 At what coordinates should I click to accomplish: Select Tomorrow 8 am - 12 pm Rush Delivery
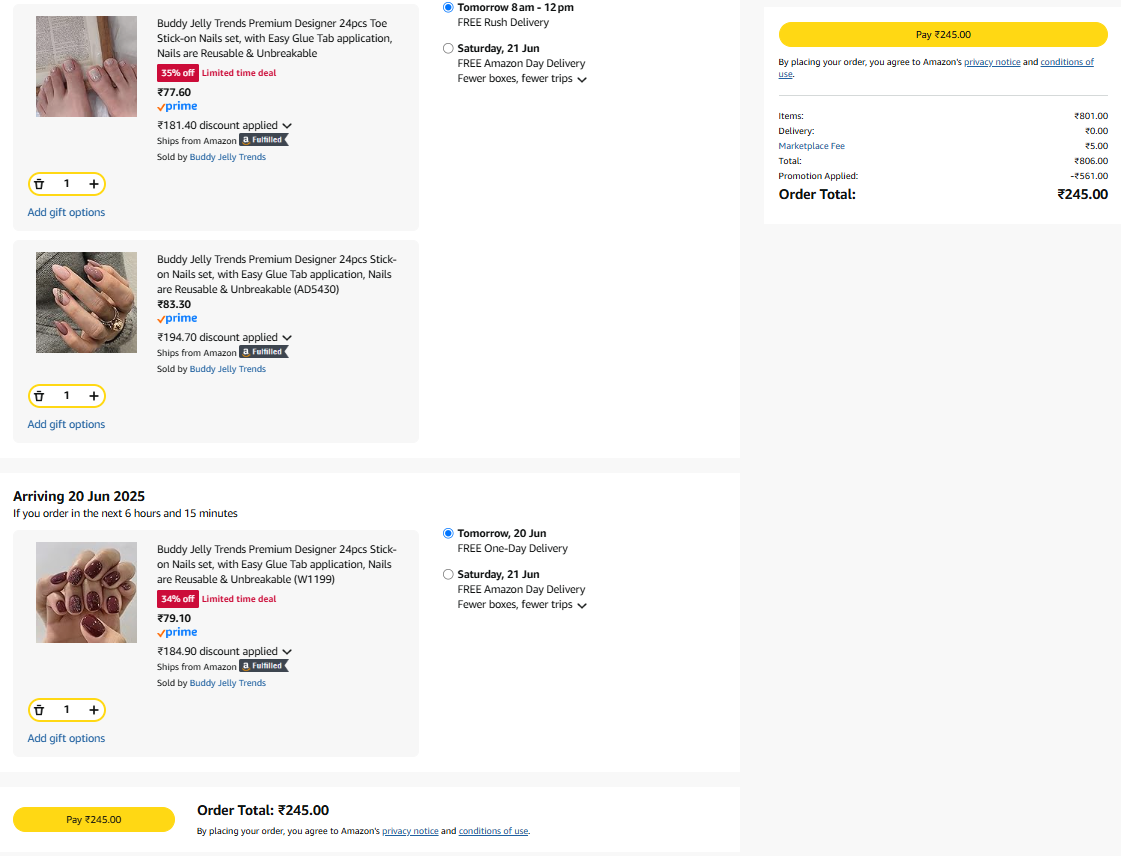point(448,7)
